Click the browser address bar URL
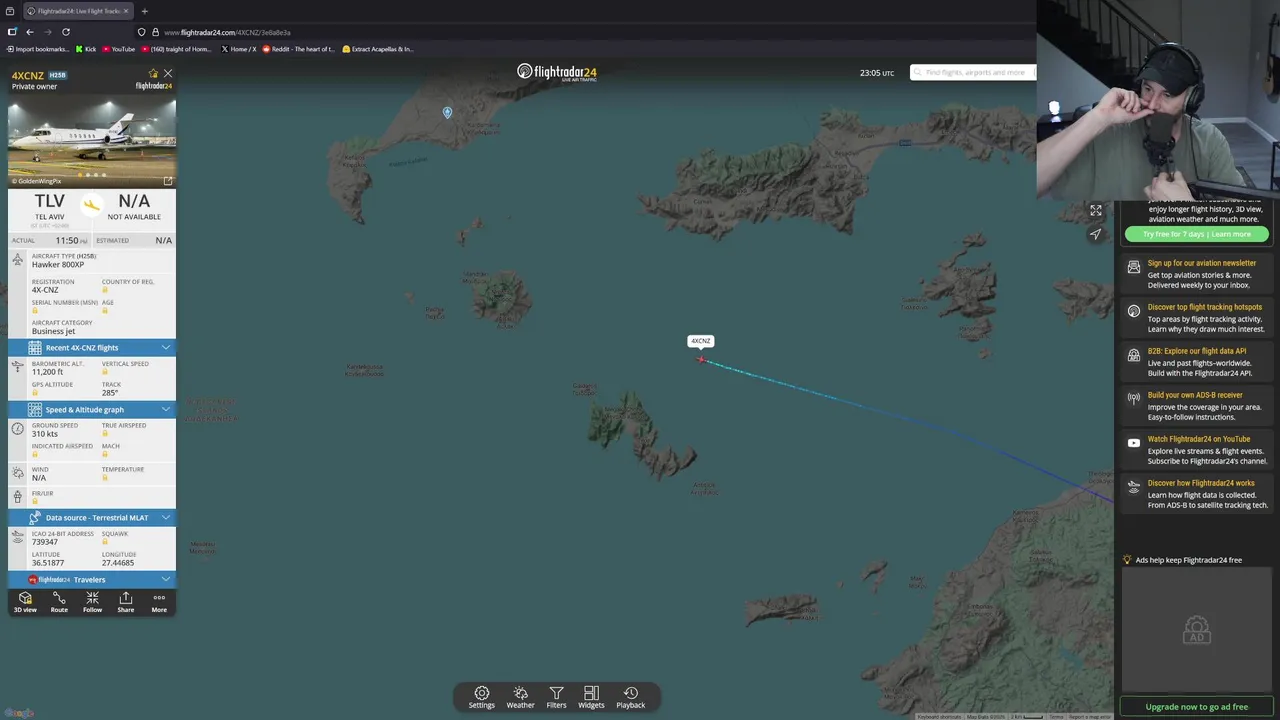Screen dimensions: 1280x720 227,32
